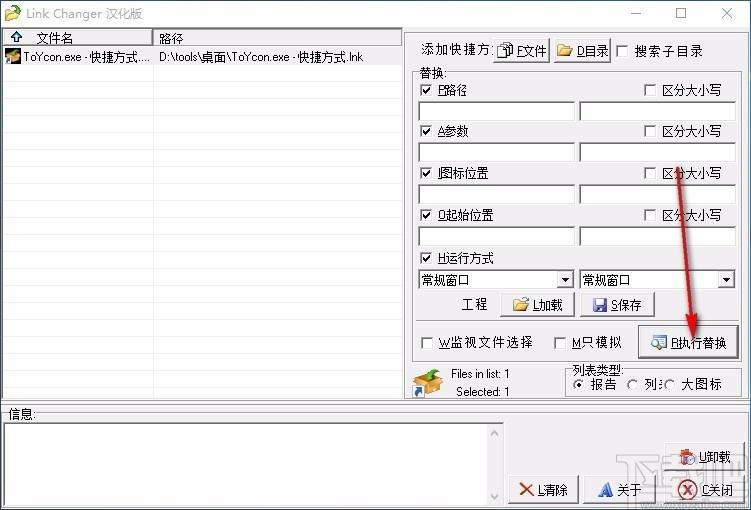Click the left 路径 search input field
751x510 pixels.
point(496,111)
